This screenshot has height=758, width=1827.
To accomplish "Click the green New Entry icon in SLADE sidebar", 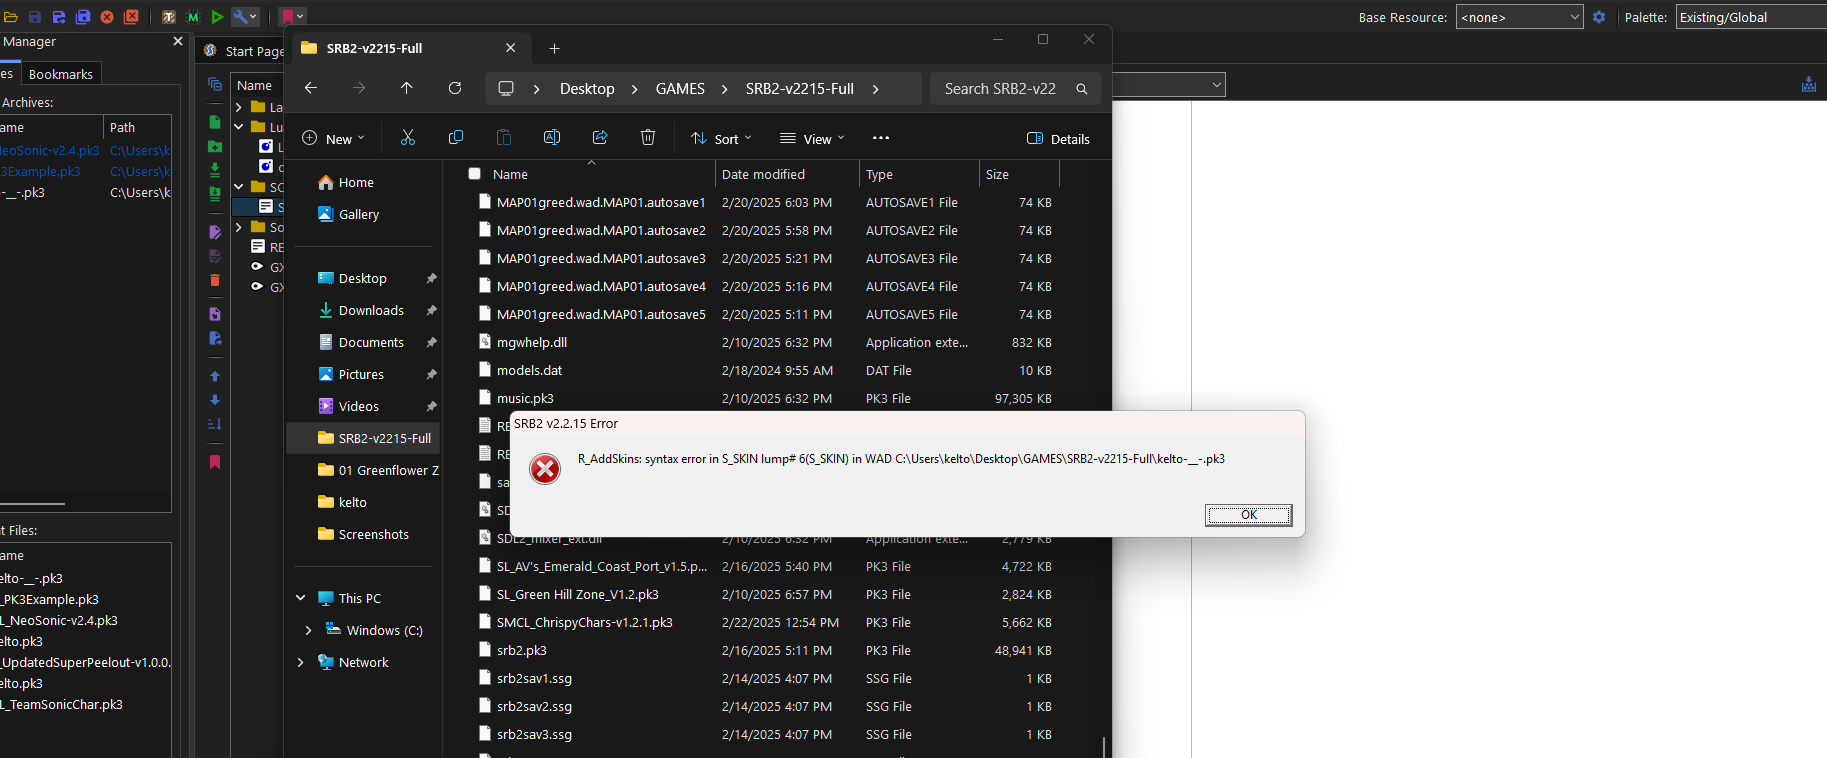I will point(215,122).
